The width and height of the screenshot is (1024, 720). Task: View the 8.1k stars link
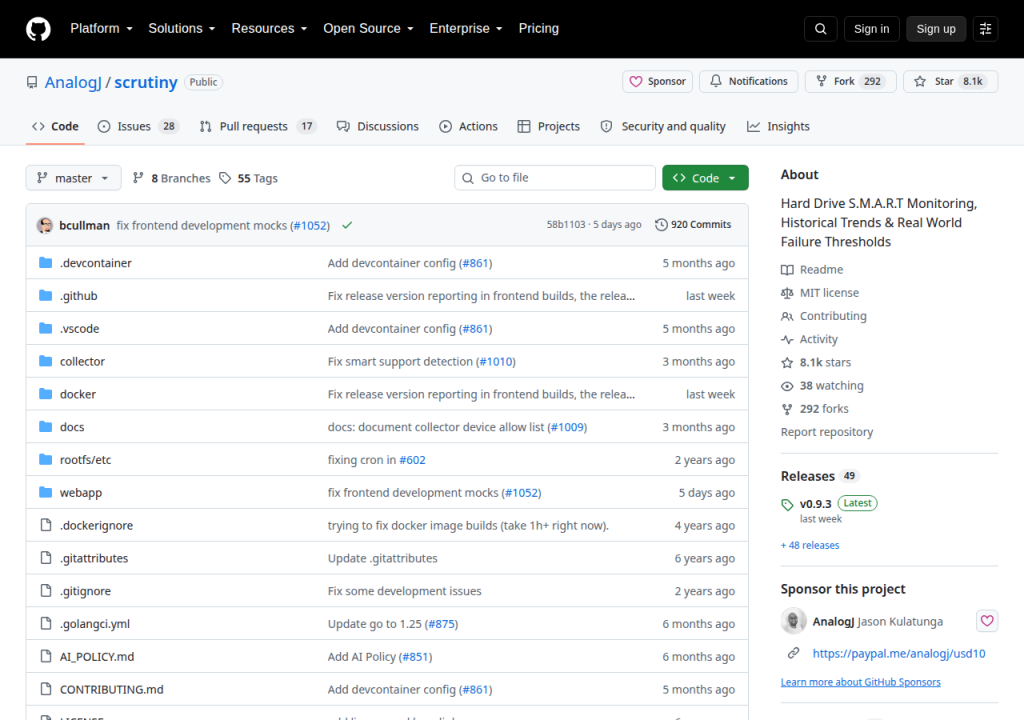816,363
